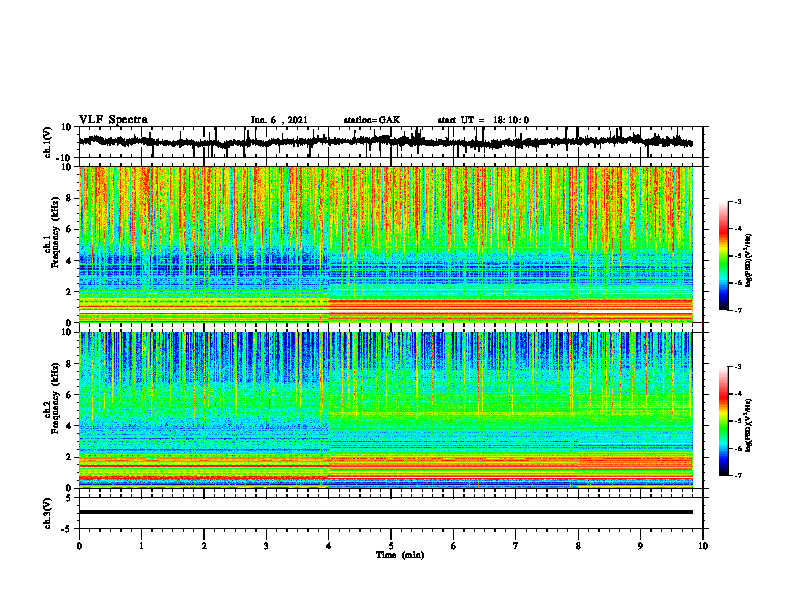792x612 pixels.
Task: Click the "ch.1(V)" waveform axis label
Action: (47, 142)
